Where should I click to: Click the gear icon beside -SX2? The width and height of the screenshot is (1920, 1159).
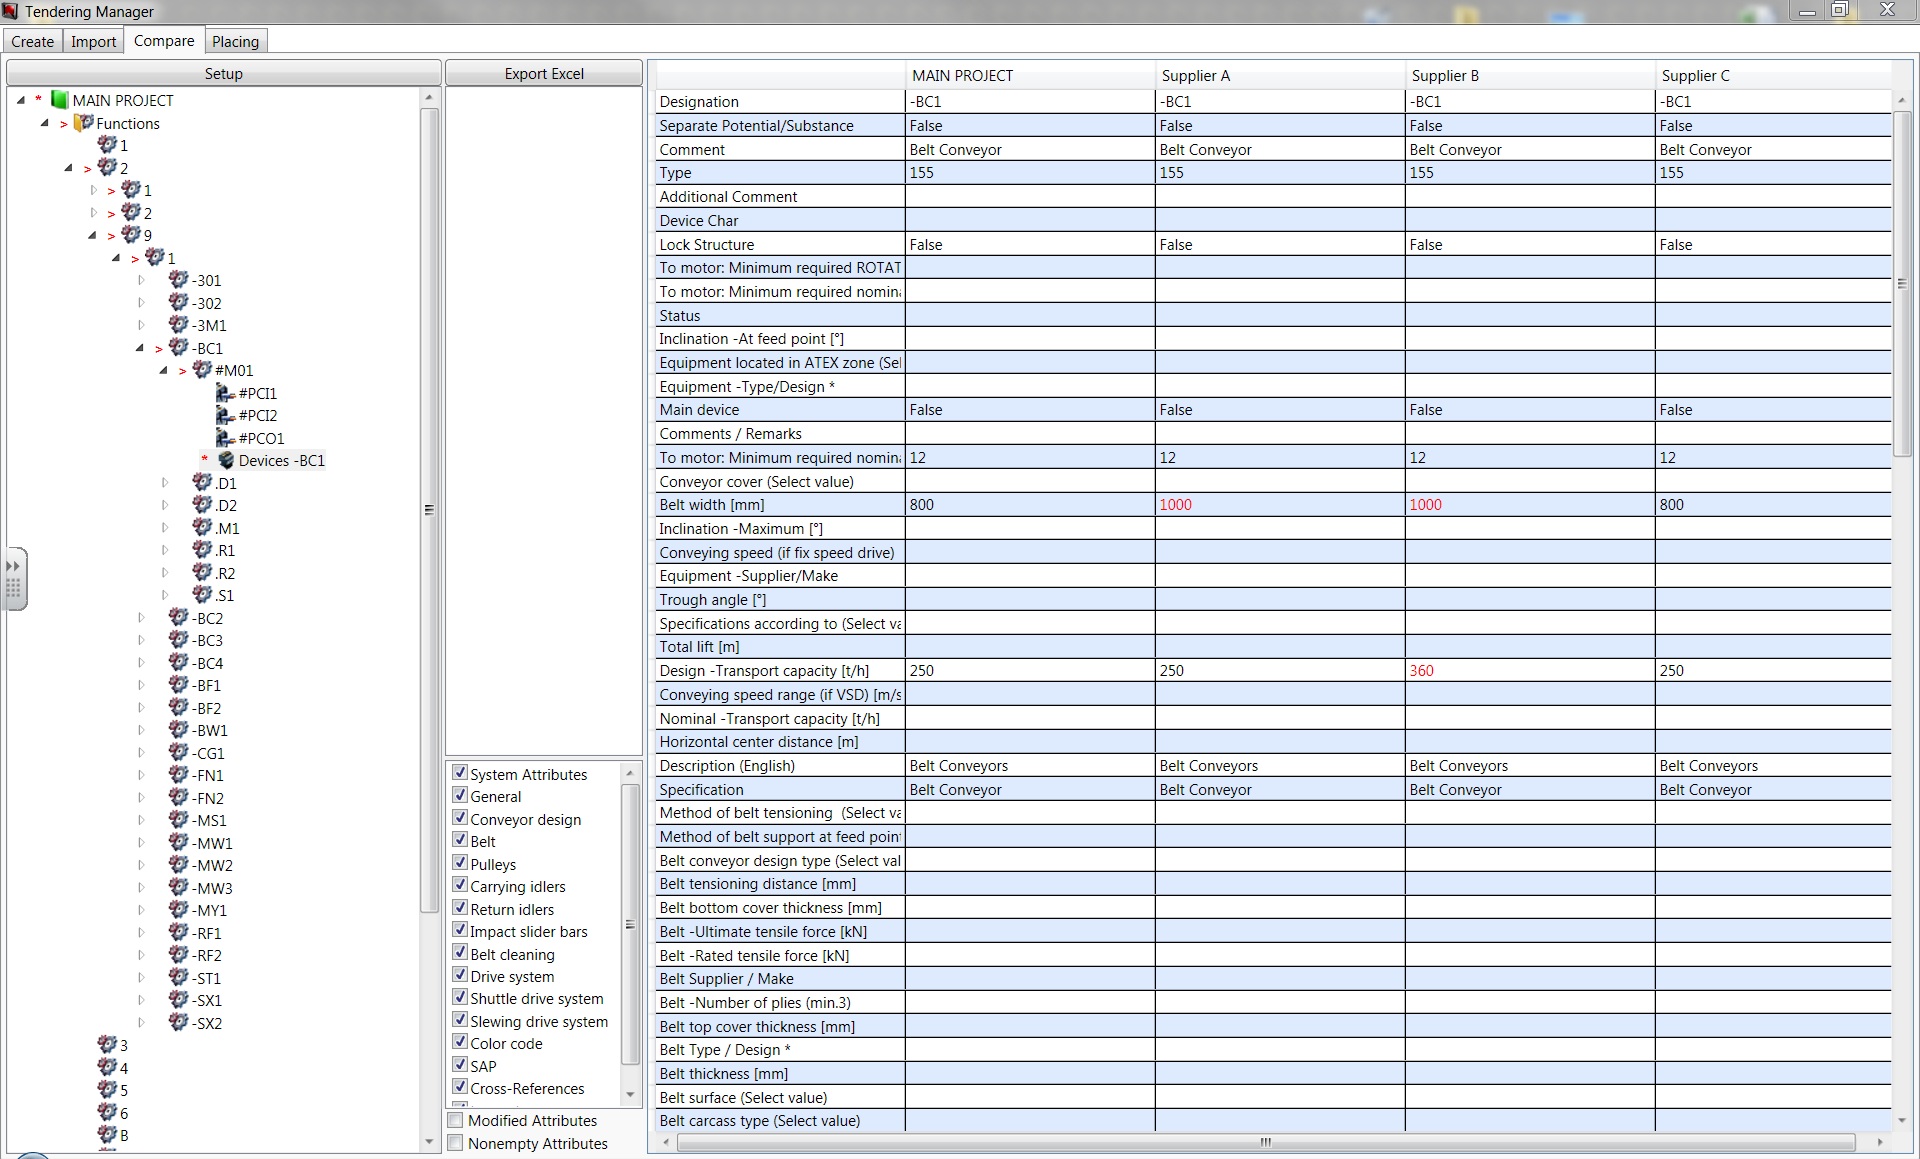tap(179, 1022)
